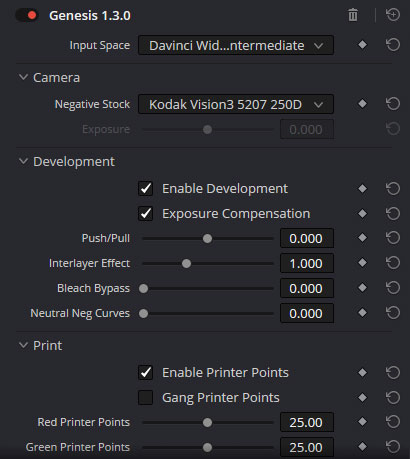The image size is (410, 459).
Task: Uncheck Enable Development checkbox
Action: (x=145, y=189)
